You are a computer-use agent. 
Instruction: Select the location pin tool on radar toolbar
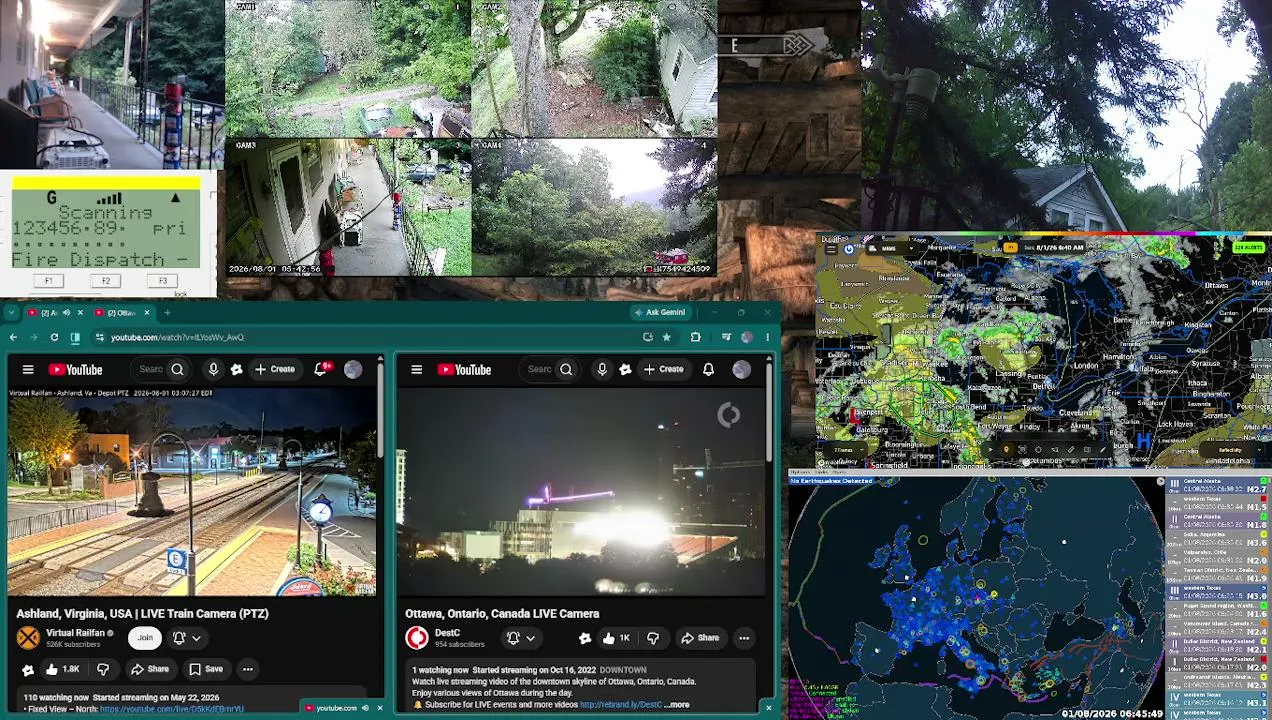(x=1006, y=450)
